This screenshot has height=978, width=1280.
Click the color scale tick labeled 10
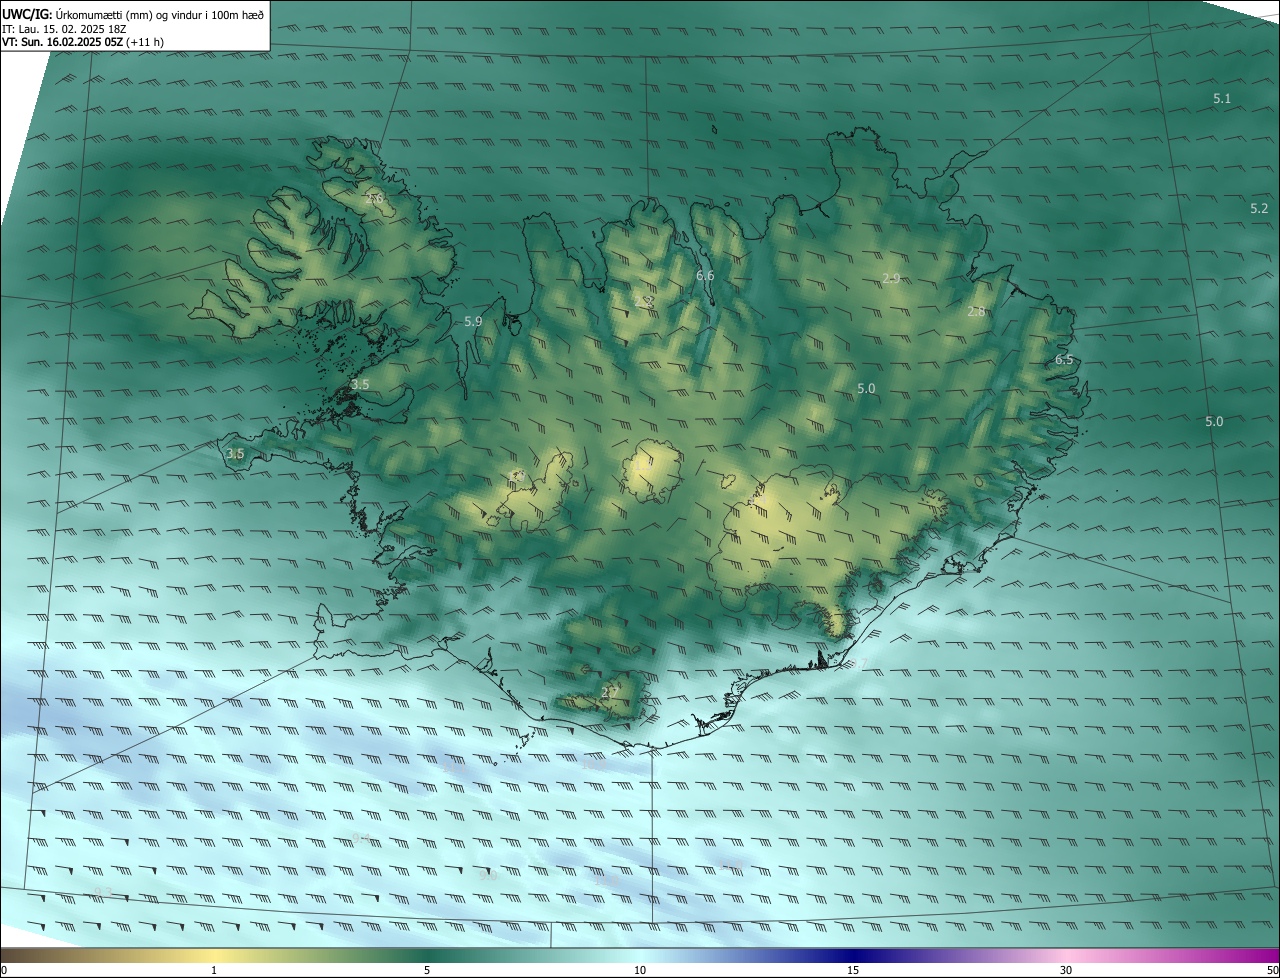(x=640, y=970)
